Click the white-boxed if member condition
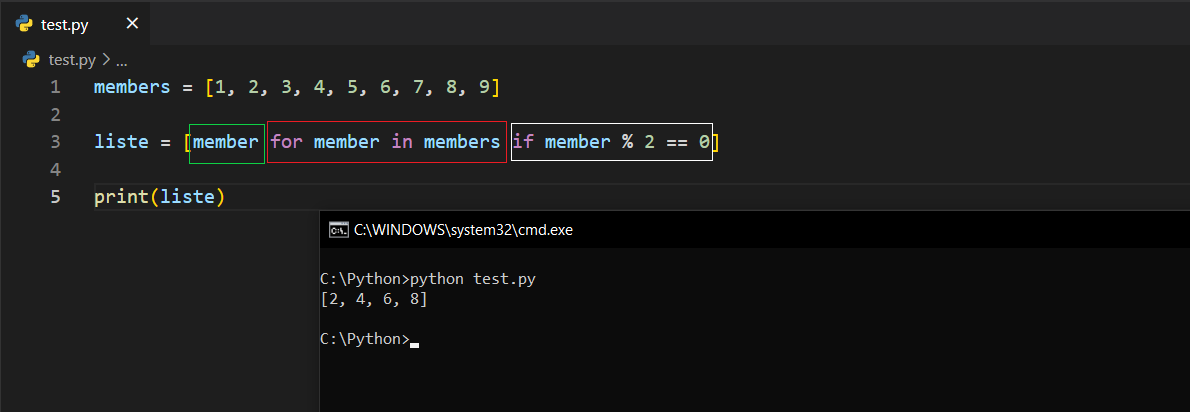1190x412 pixels. pos(611,142)
